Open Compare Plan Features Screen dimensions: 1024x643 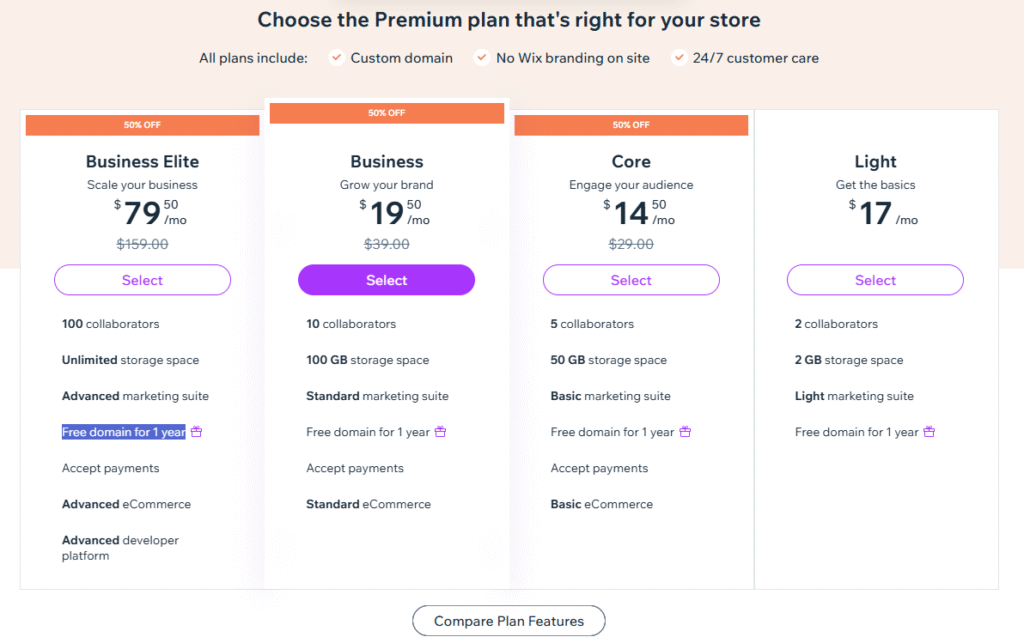(508, 621)
